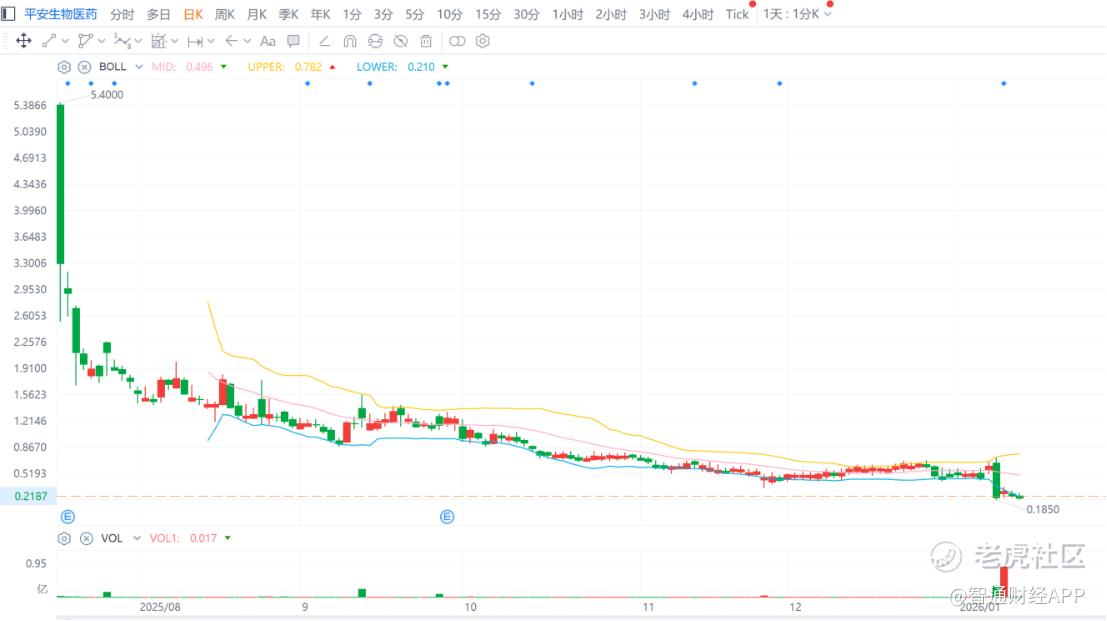The width and height of the screenshot is (1107, 621).
Task: Select the Aa text annotation tool
Action: click(268, 41)
